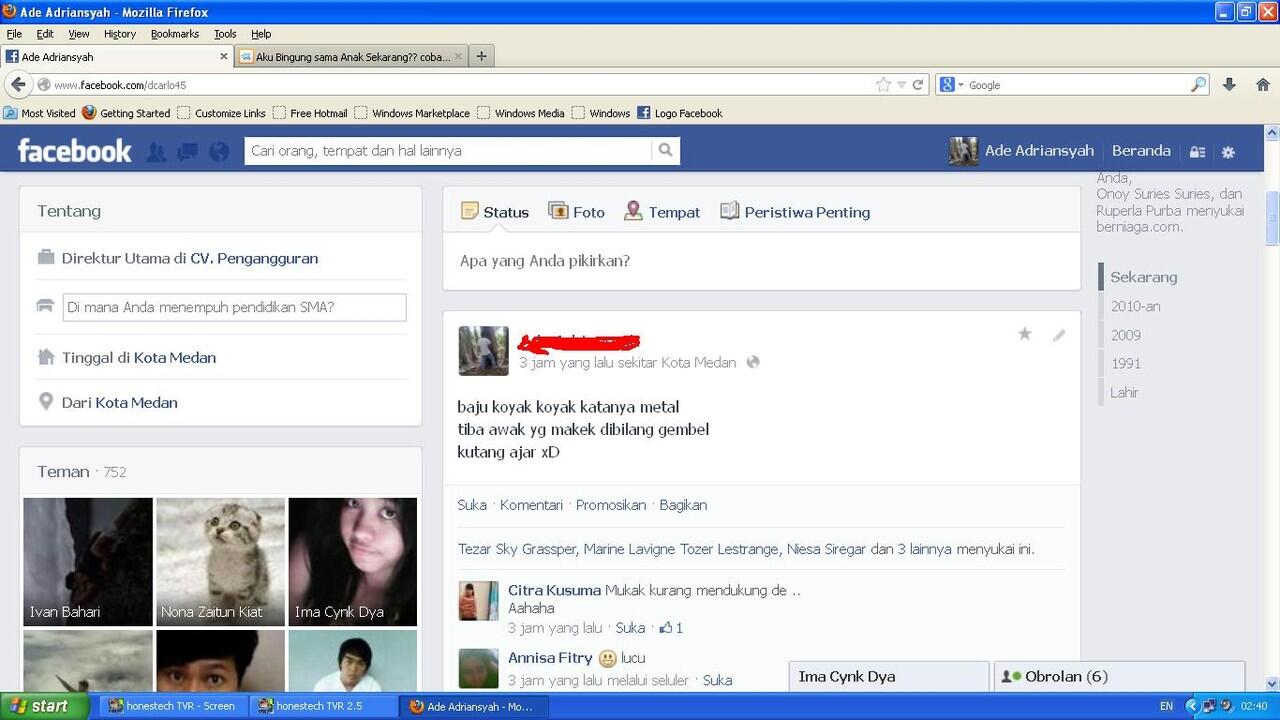Click the high school education input field

[234, 307]
